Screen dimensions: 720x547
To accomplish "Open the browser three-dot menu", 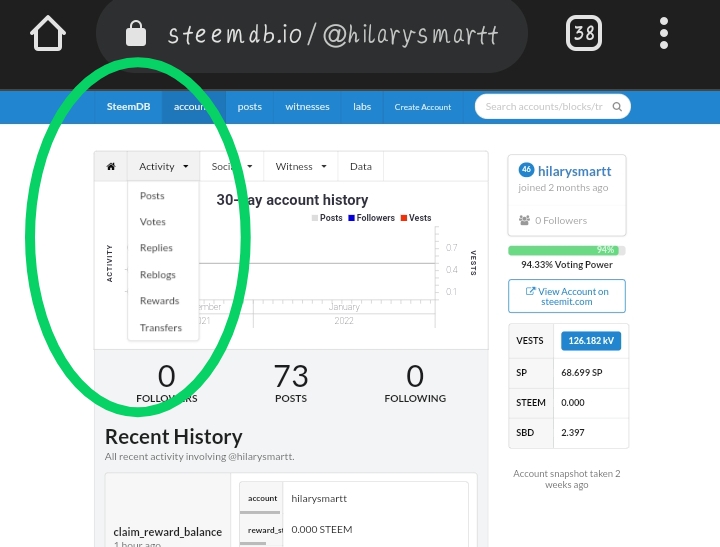I will (x=664, y=33).
